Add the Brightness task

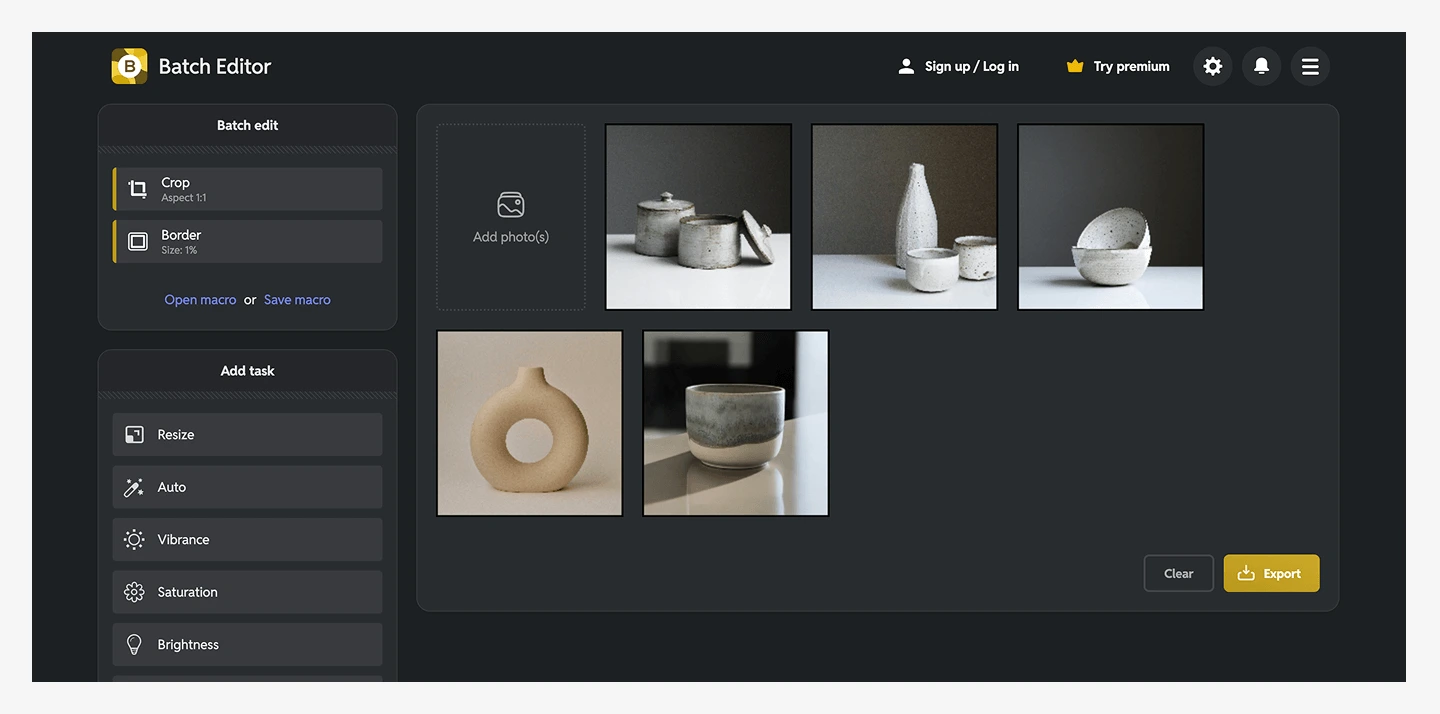point(247,645)
